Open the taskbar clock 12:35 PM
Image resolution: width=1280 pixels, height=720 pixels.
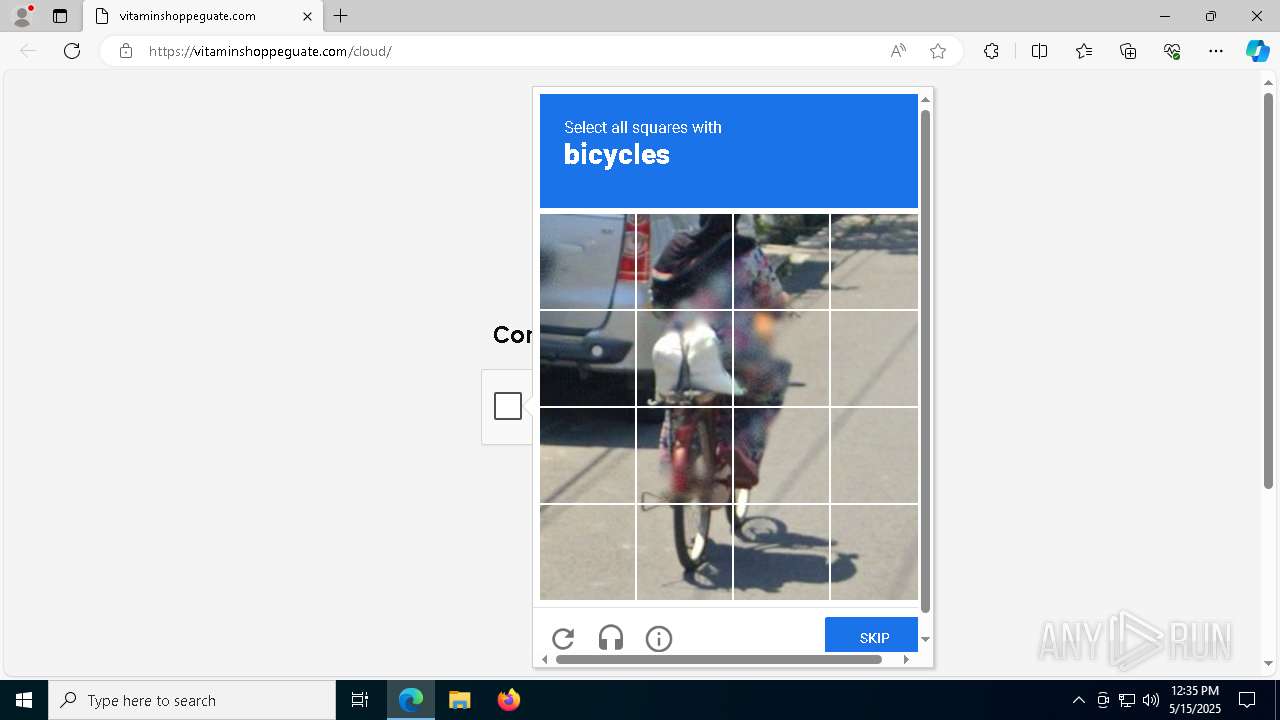pyautogui.click(x=1194, y=700)
